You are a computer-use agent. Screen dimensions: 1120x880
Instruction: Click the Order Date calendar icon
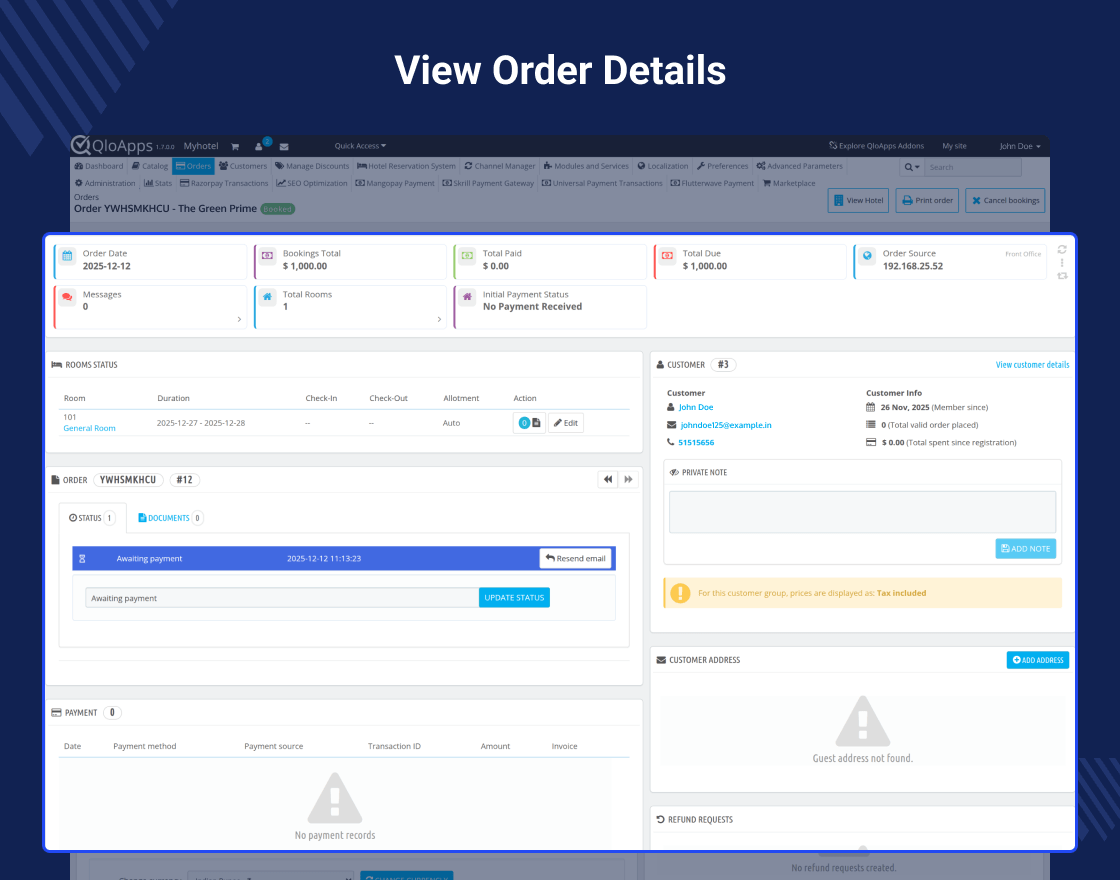[67, 256]
